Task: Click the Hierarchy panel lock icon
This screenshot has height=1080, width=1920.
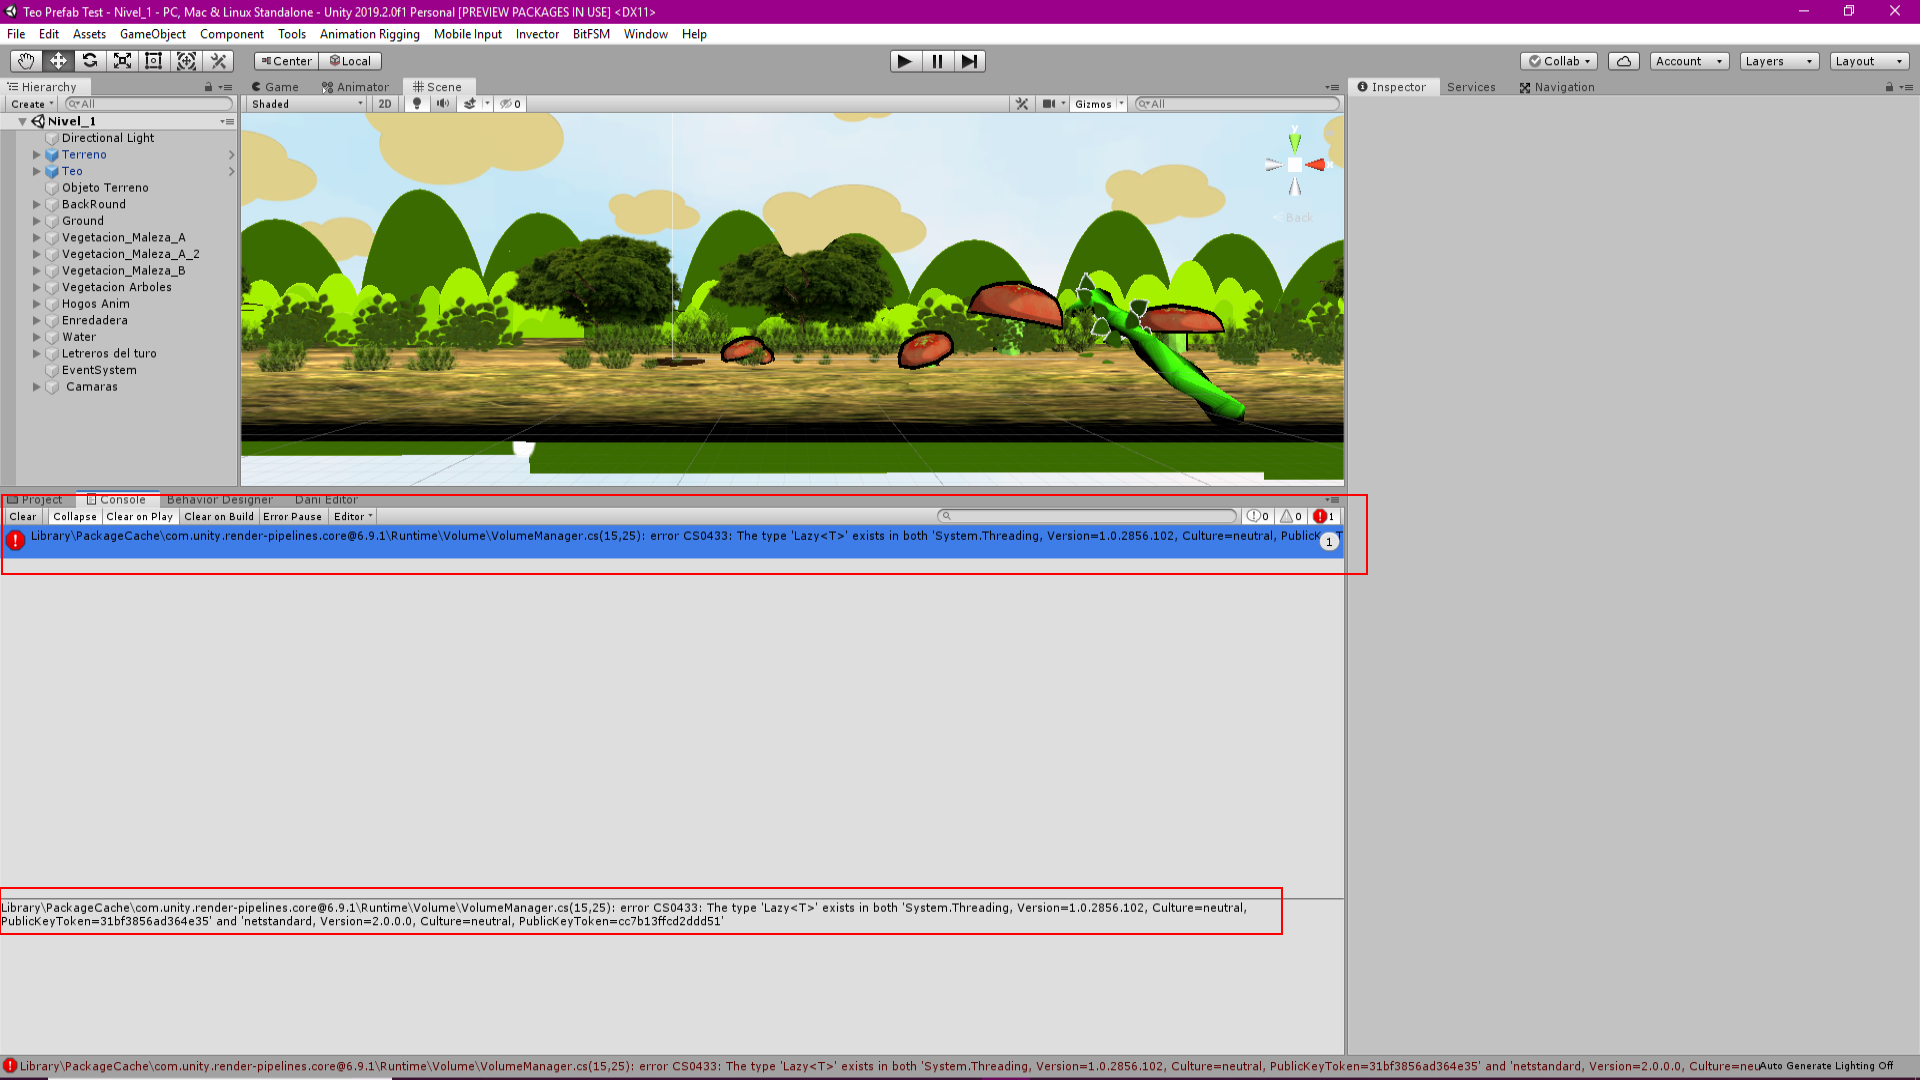Action: point(208,87)
